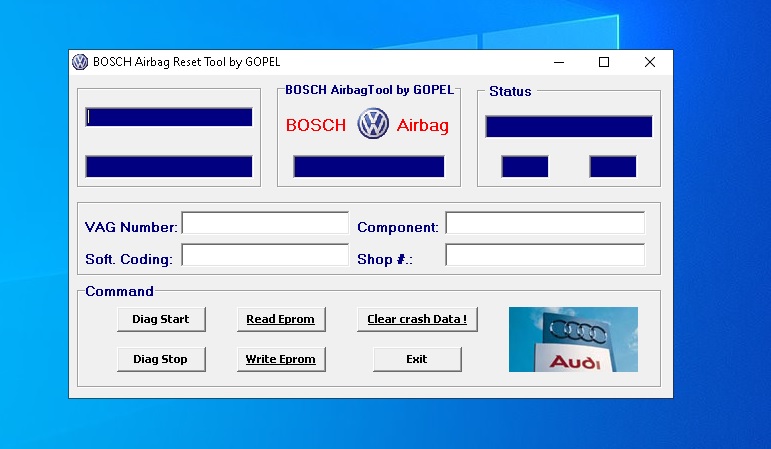Image resolution: width=771 pixels, height=449 pixels.
Task: Click the blue bar under BOSCH Airbag logo
Action: pyautogui.click(x=369, y=167)
